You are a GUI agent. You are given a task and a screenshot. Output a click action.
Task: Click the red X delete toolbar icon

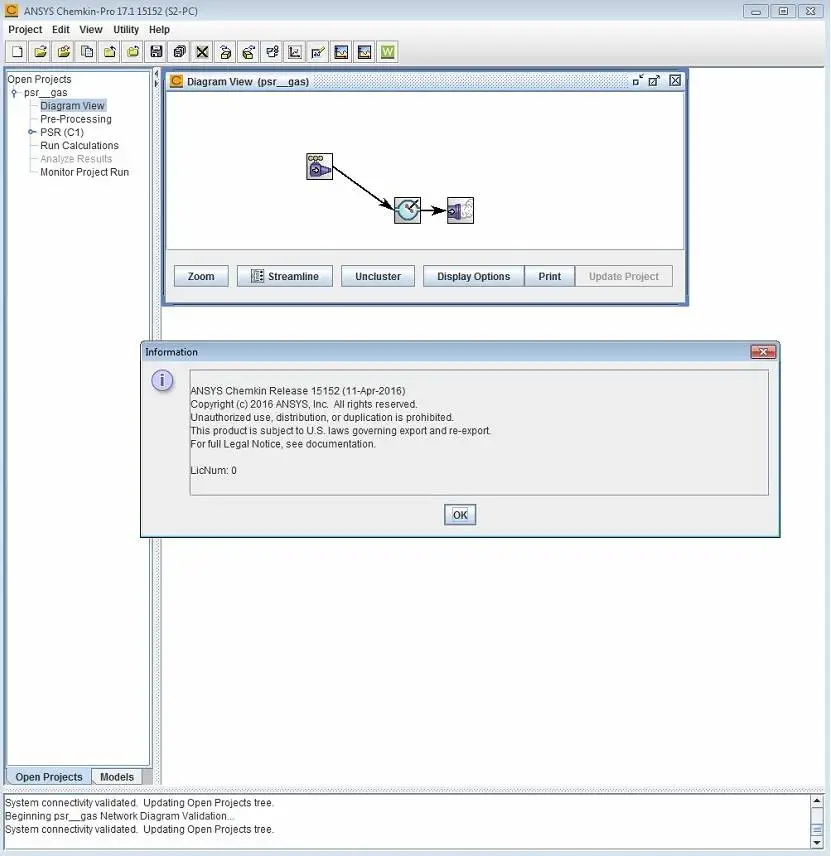pos(202,51)
